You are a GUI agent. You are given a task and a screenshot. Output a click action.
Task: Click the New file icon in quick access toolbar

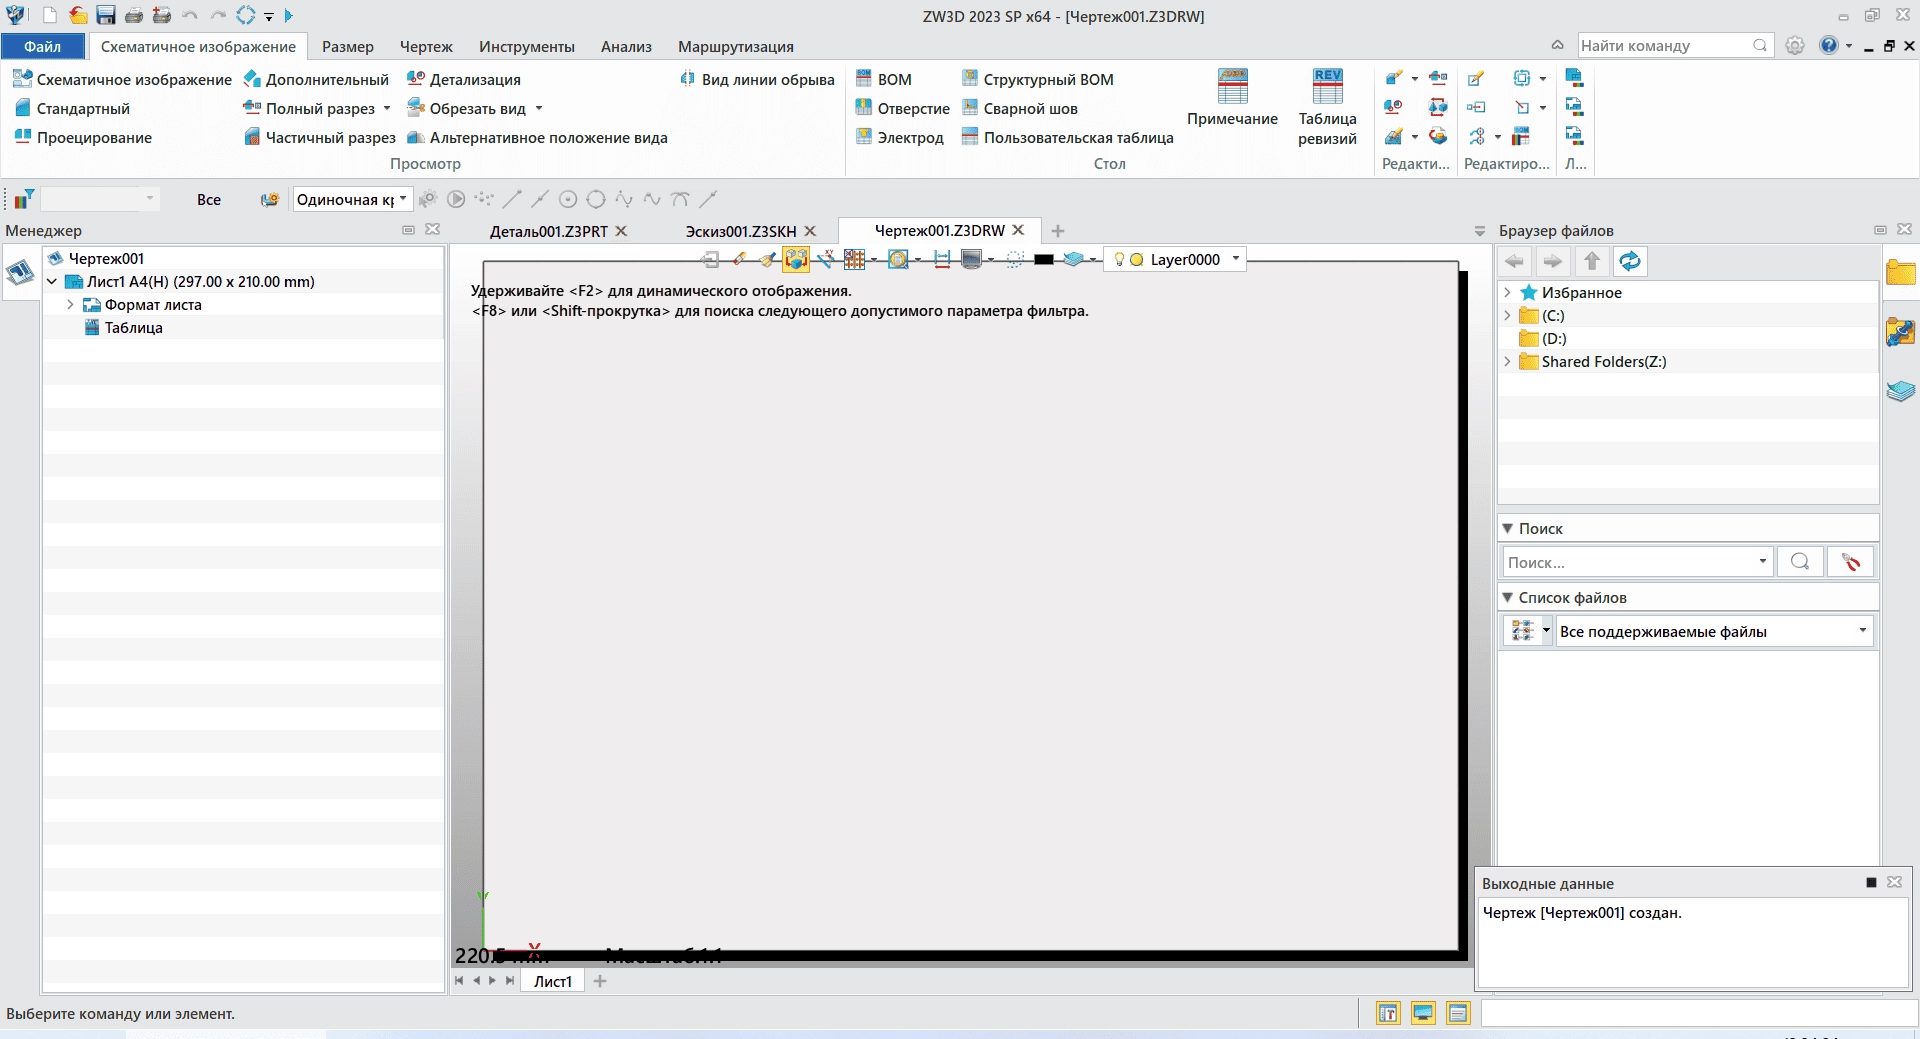pyautogui.click(x=49, y=15)
